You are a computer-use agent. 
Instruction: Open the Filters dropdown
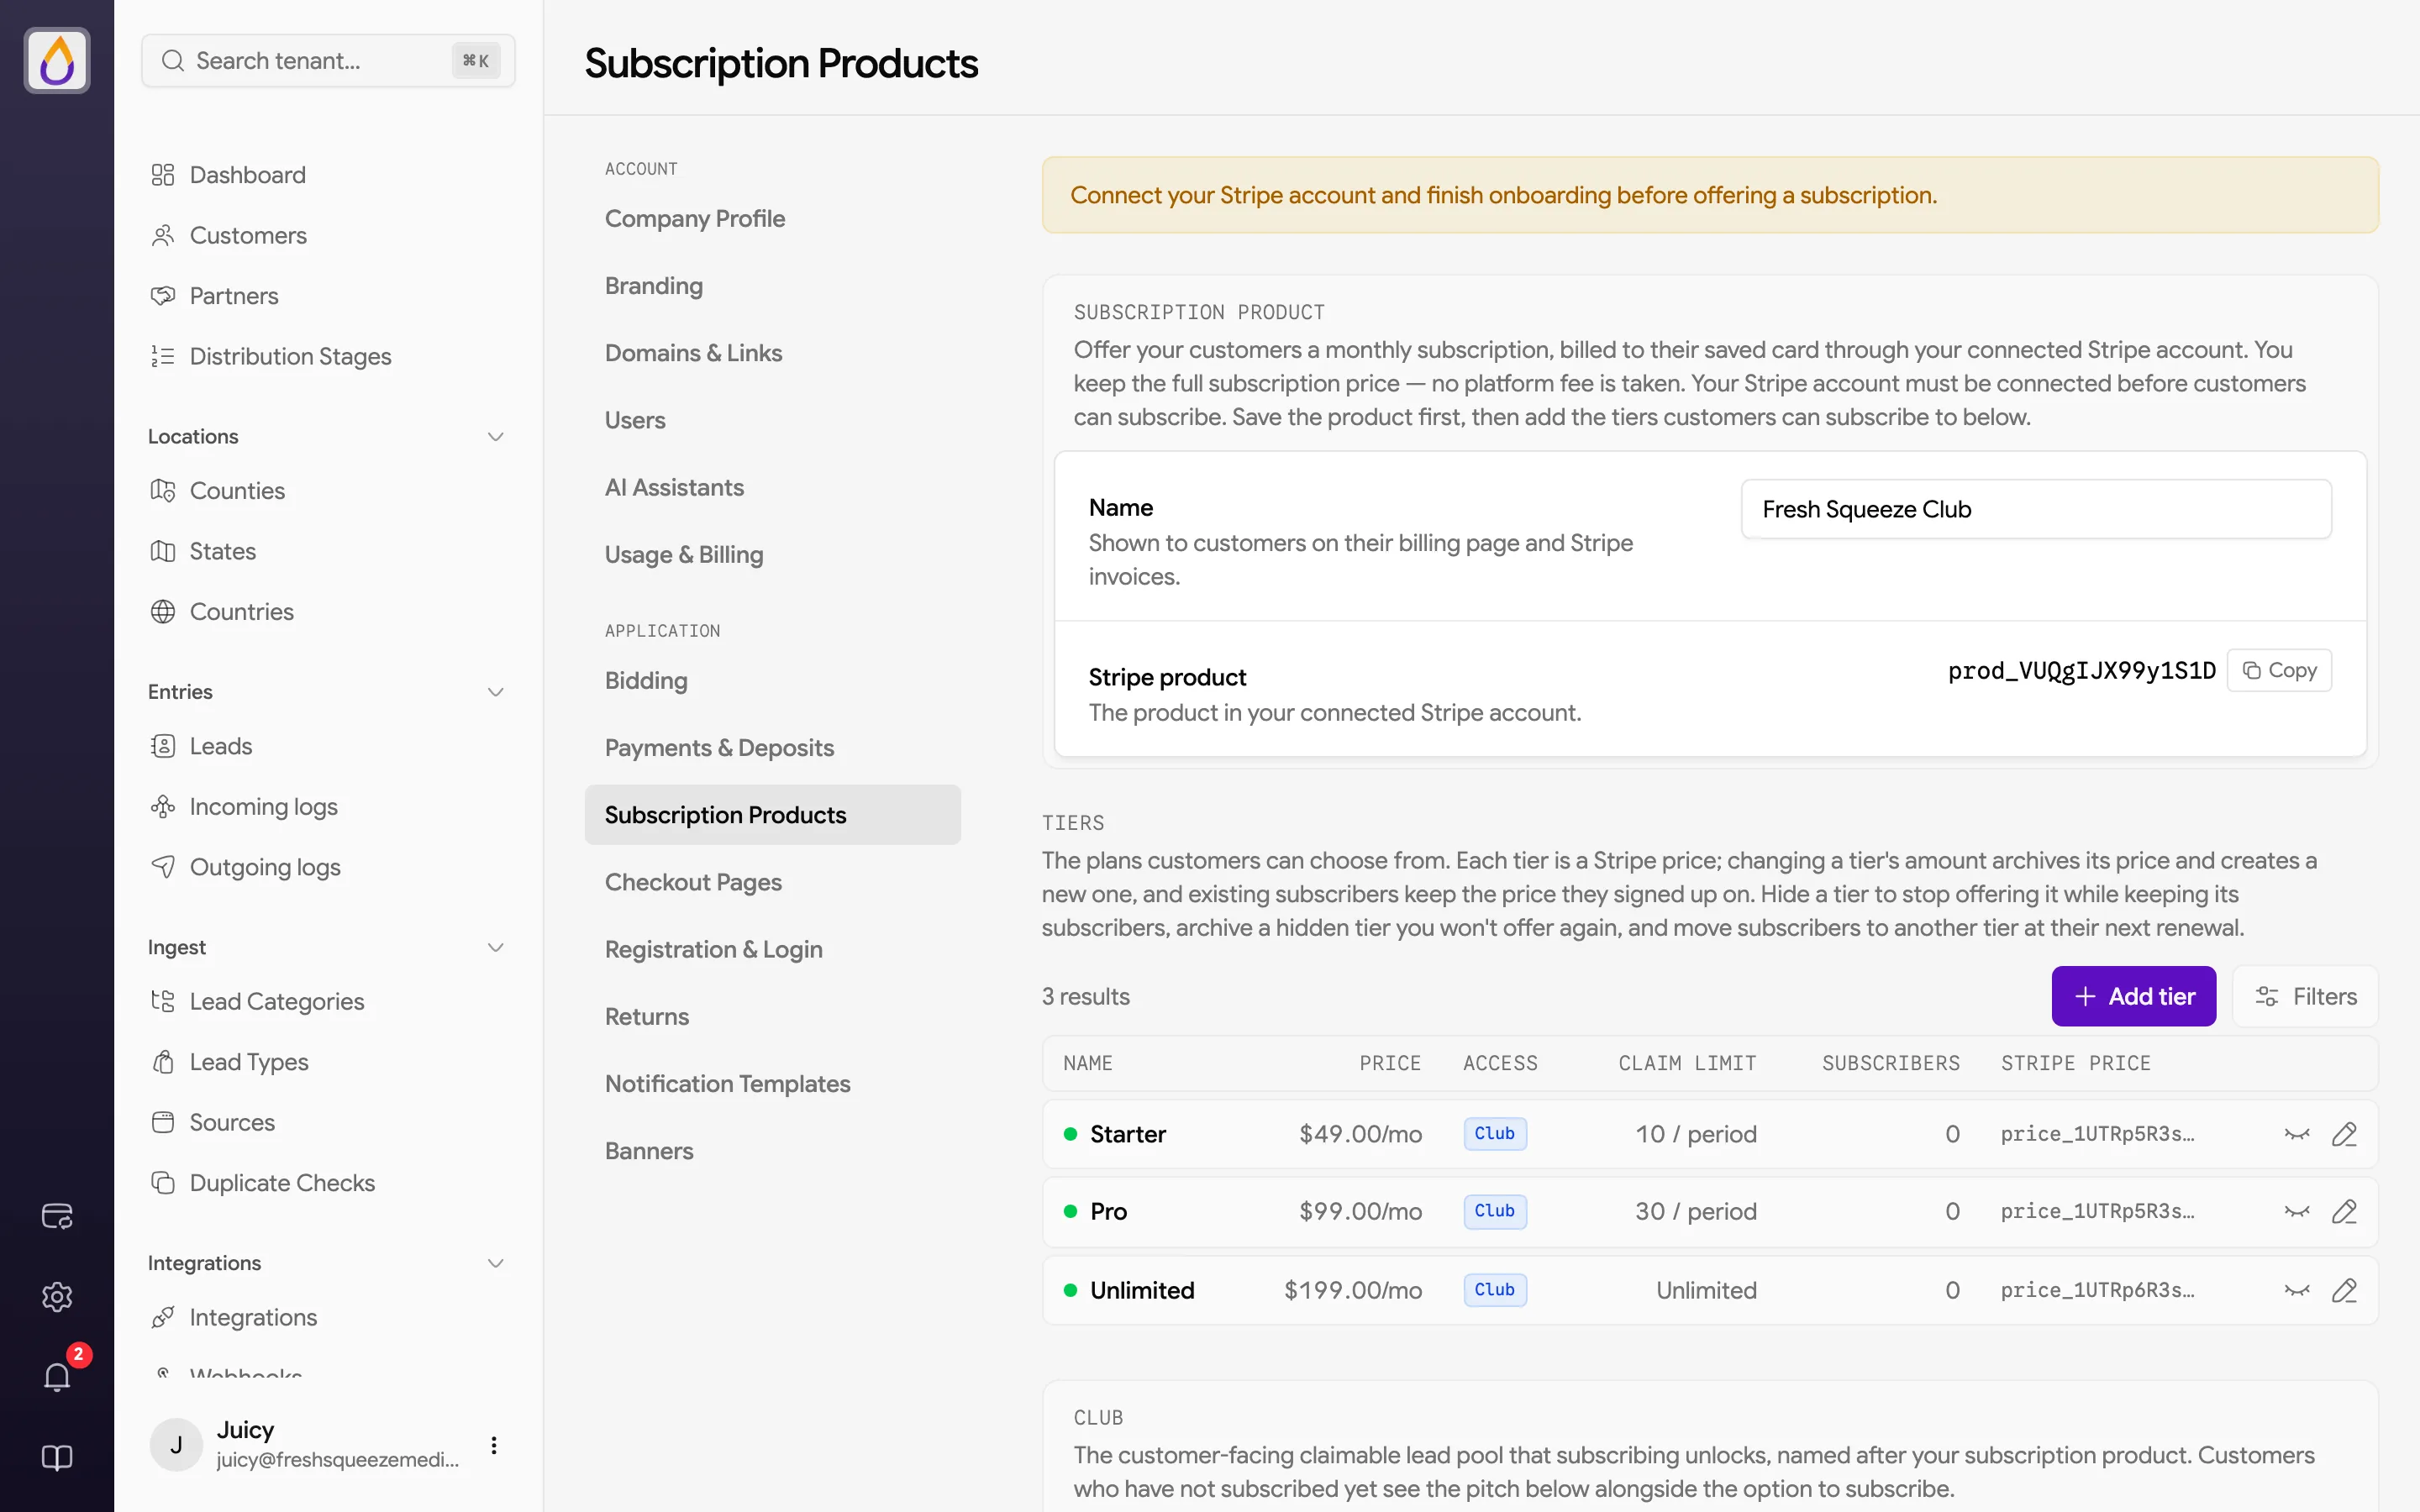coord(2305,996)
